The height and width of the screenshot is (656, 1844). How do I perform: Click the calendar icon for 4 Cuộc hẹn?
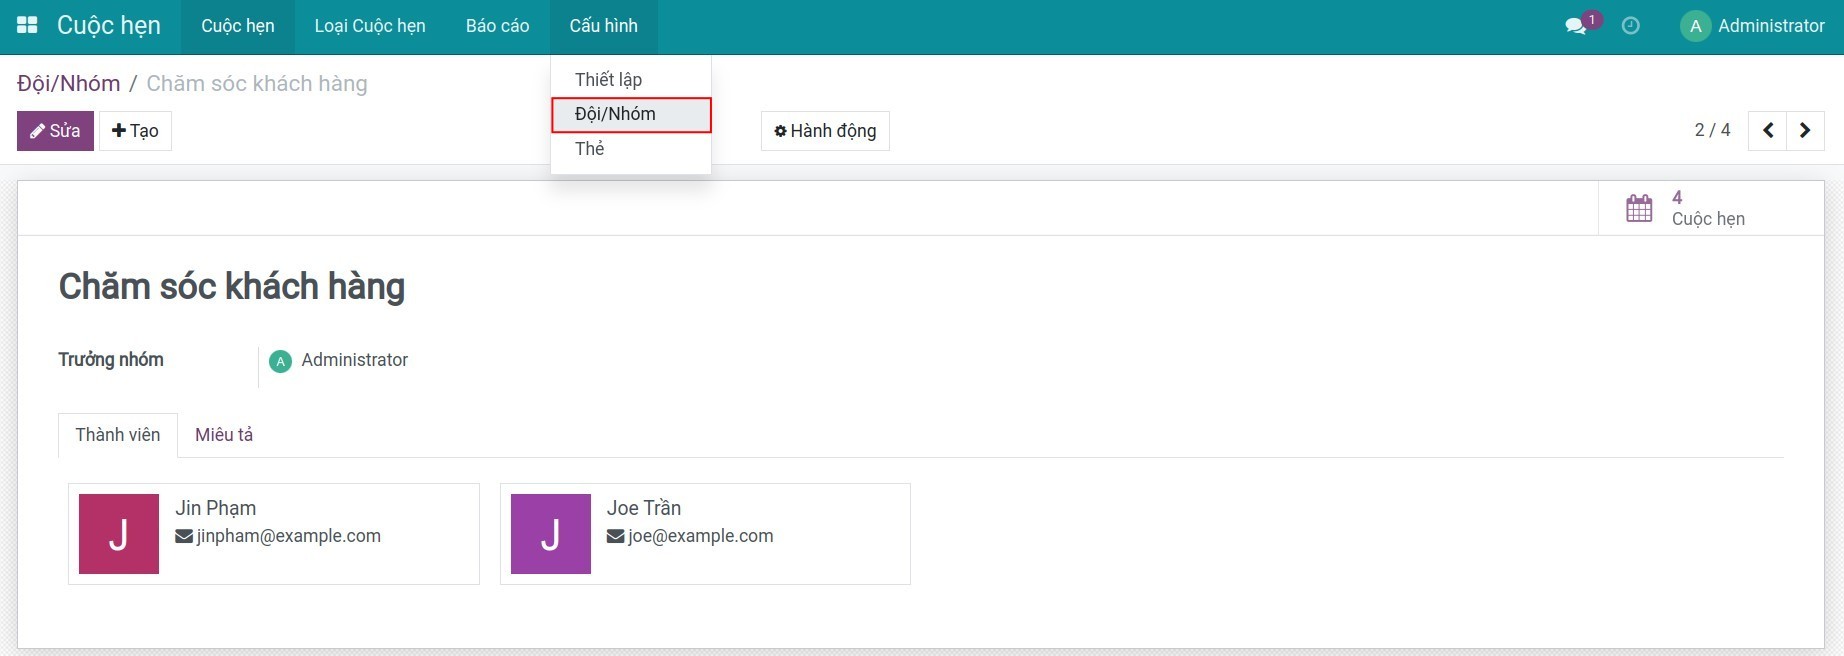click(x=1639, y=208)
